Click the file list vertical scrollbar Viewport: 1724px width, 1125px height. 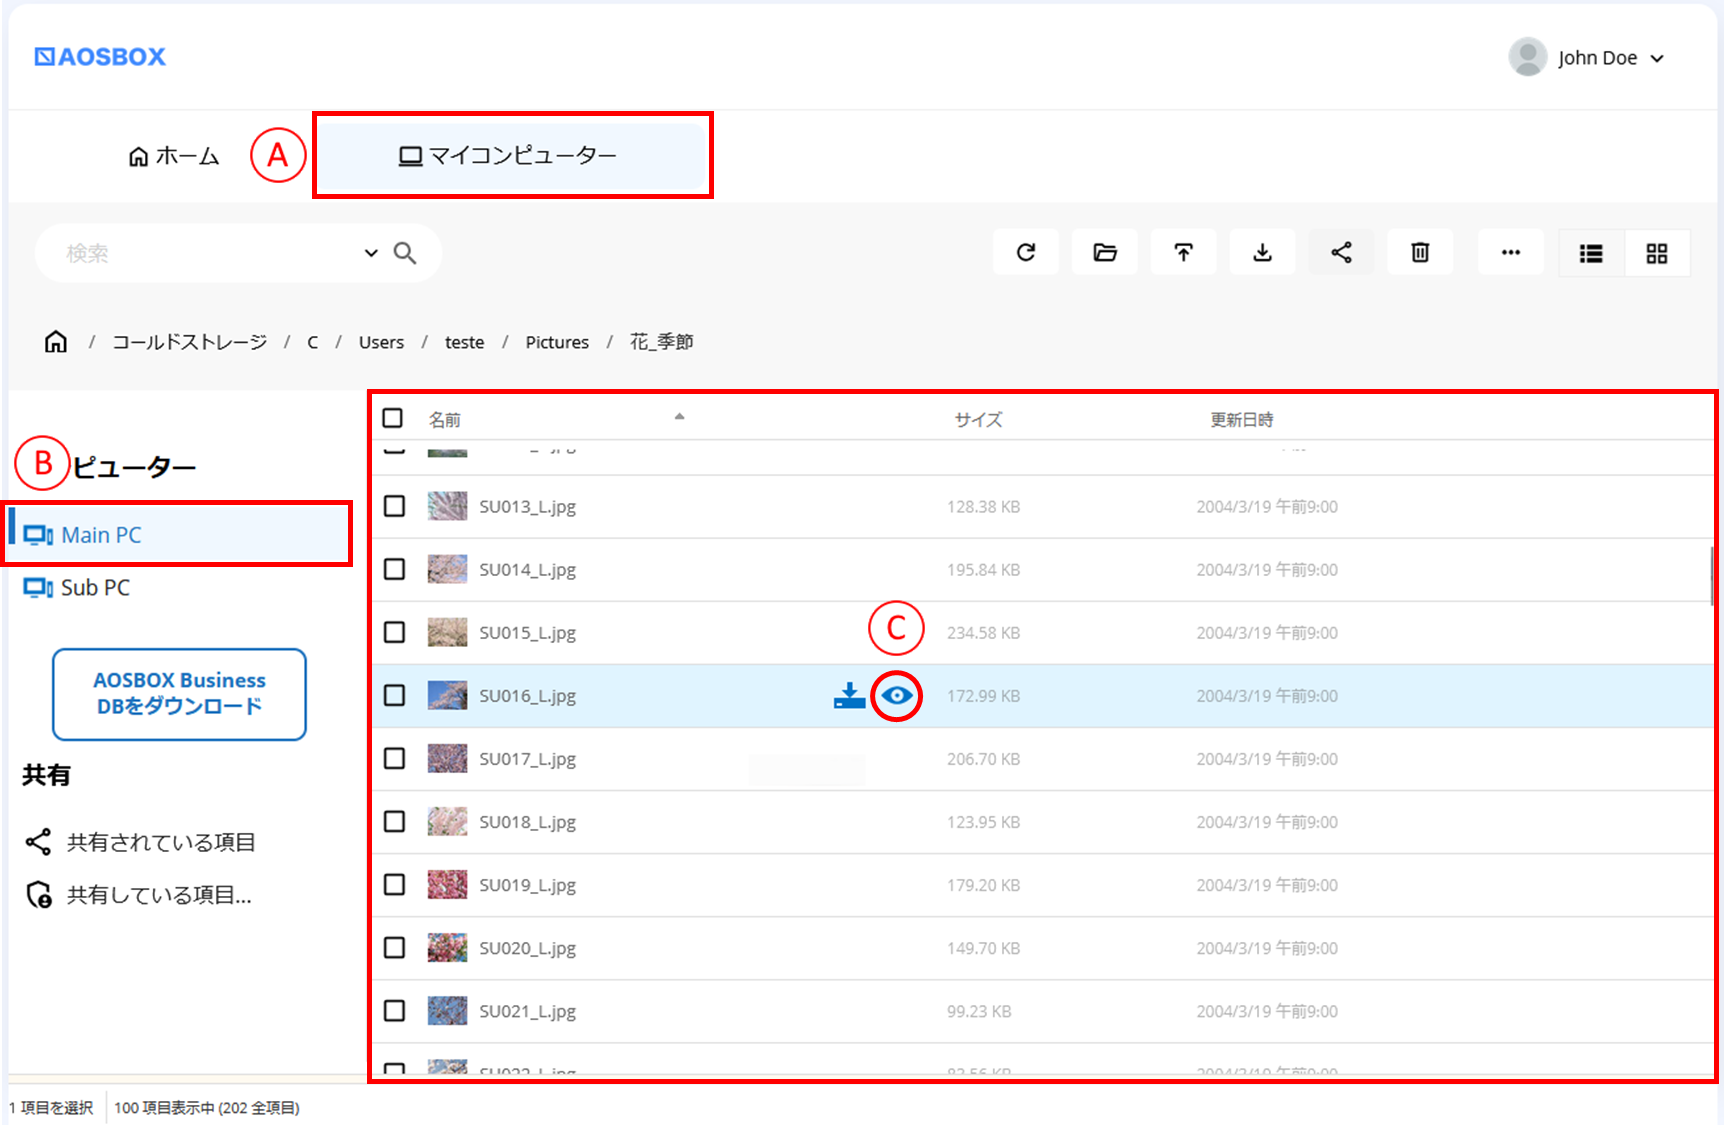1712,575
